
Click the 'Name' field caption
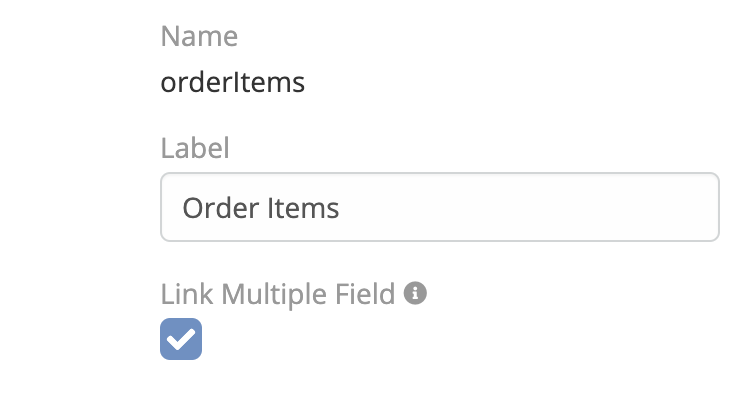click(199, 37)
